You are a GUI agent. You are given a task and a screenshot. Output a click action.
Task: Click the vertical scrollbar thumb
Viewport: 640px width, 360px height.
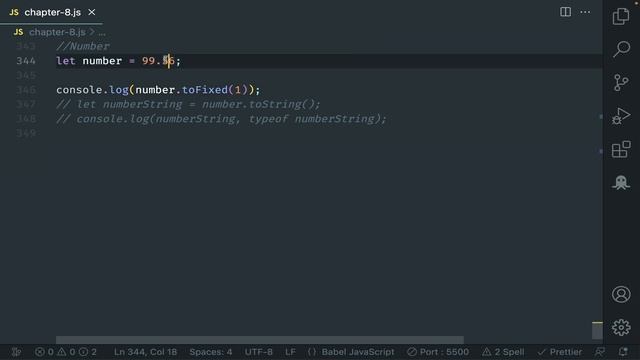coord(597,330)
